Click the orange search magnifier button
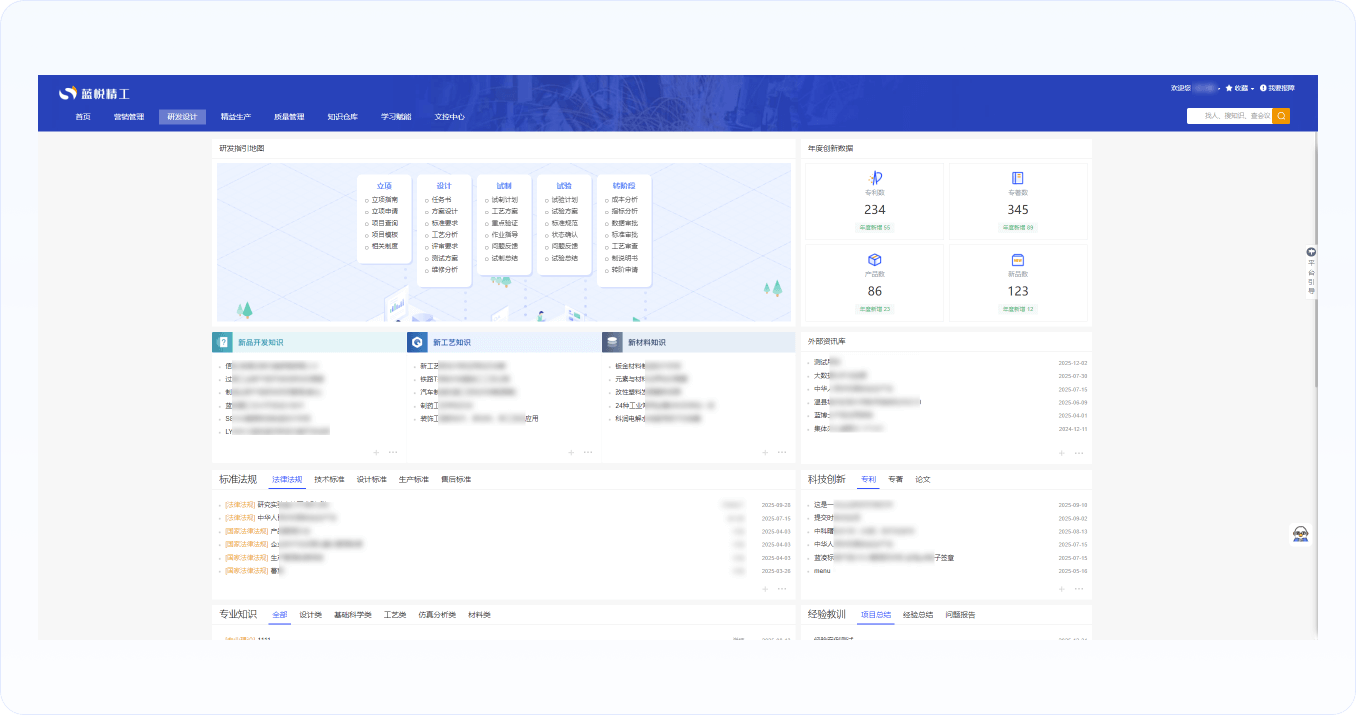Viewport: 1356px width, 715px height. pyautogui.click(x=1281, y=116)
